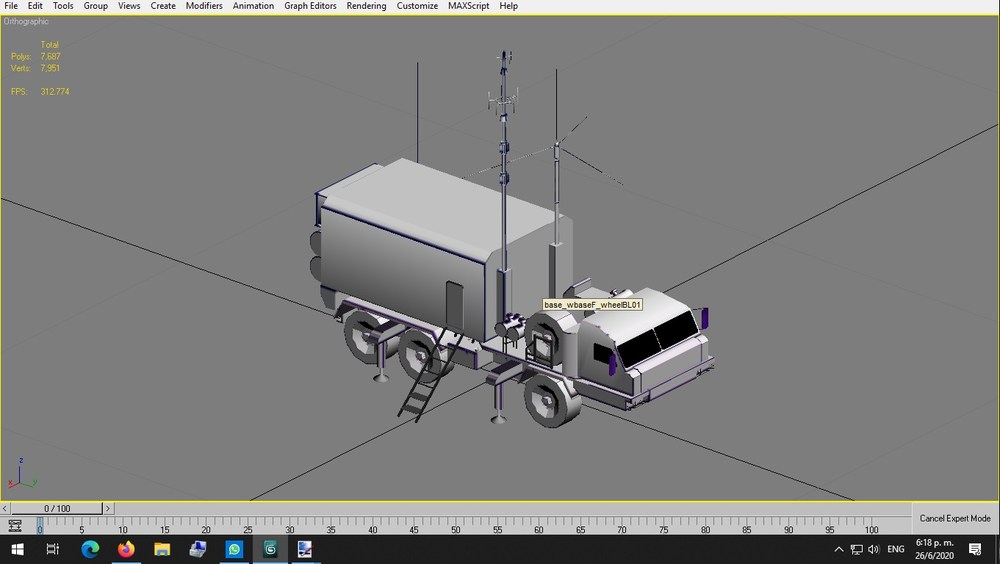The width and height of the screenshot is (1000, 564).
Task: Click the XYZ axis gizmo in viewport
Action: pos(22,473)
